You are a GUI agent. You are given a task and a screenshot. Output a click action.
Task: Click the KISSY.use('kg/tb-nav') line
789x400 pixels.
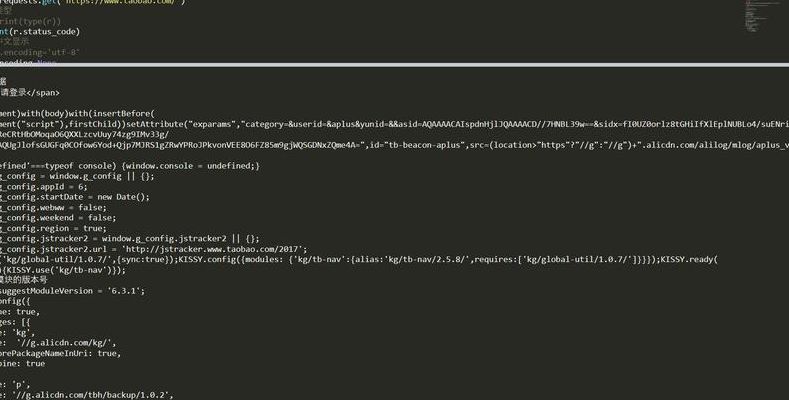(x=63, y=270)
